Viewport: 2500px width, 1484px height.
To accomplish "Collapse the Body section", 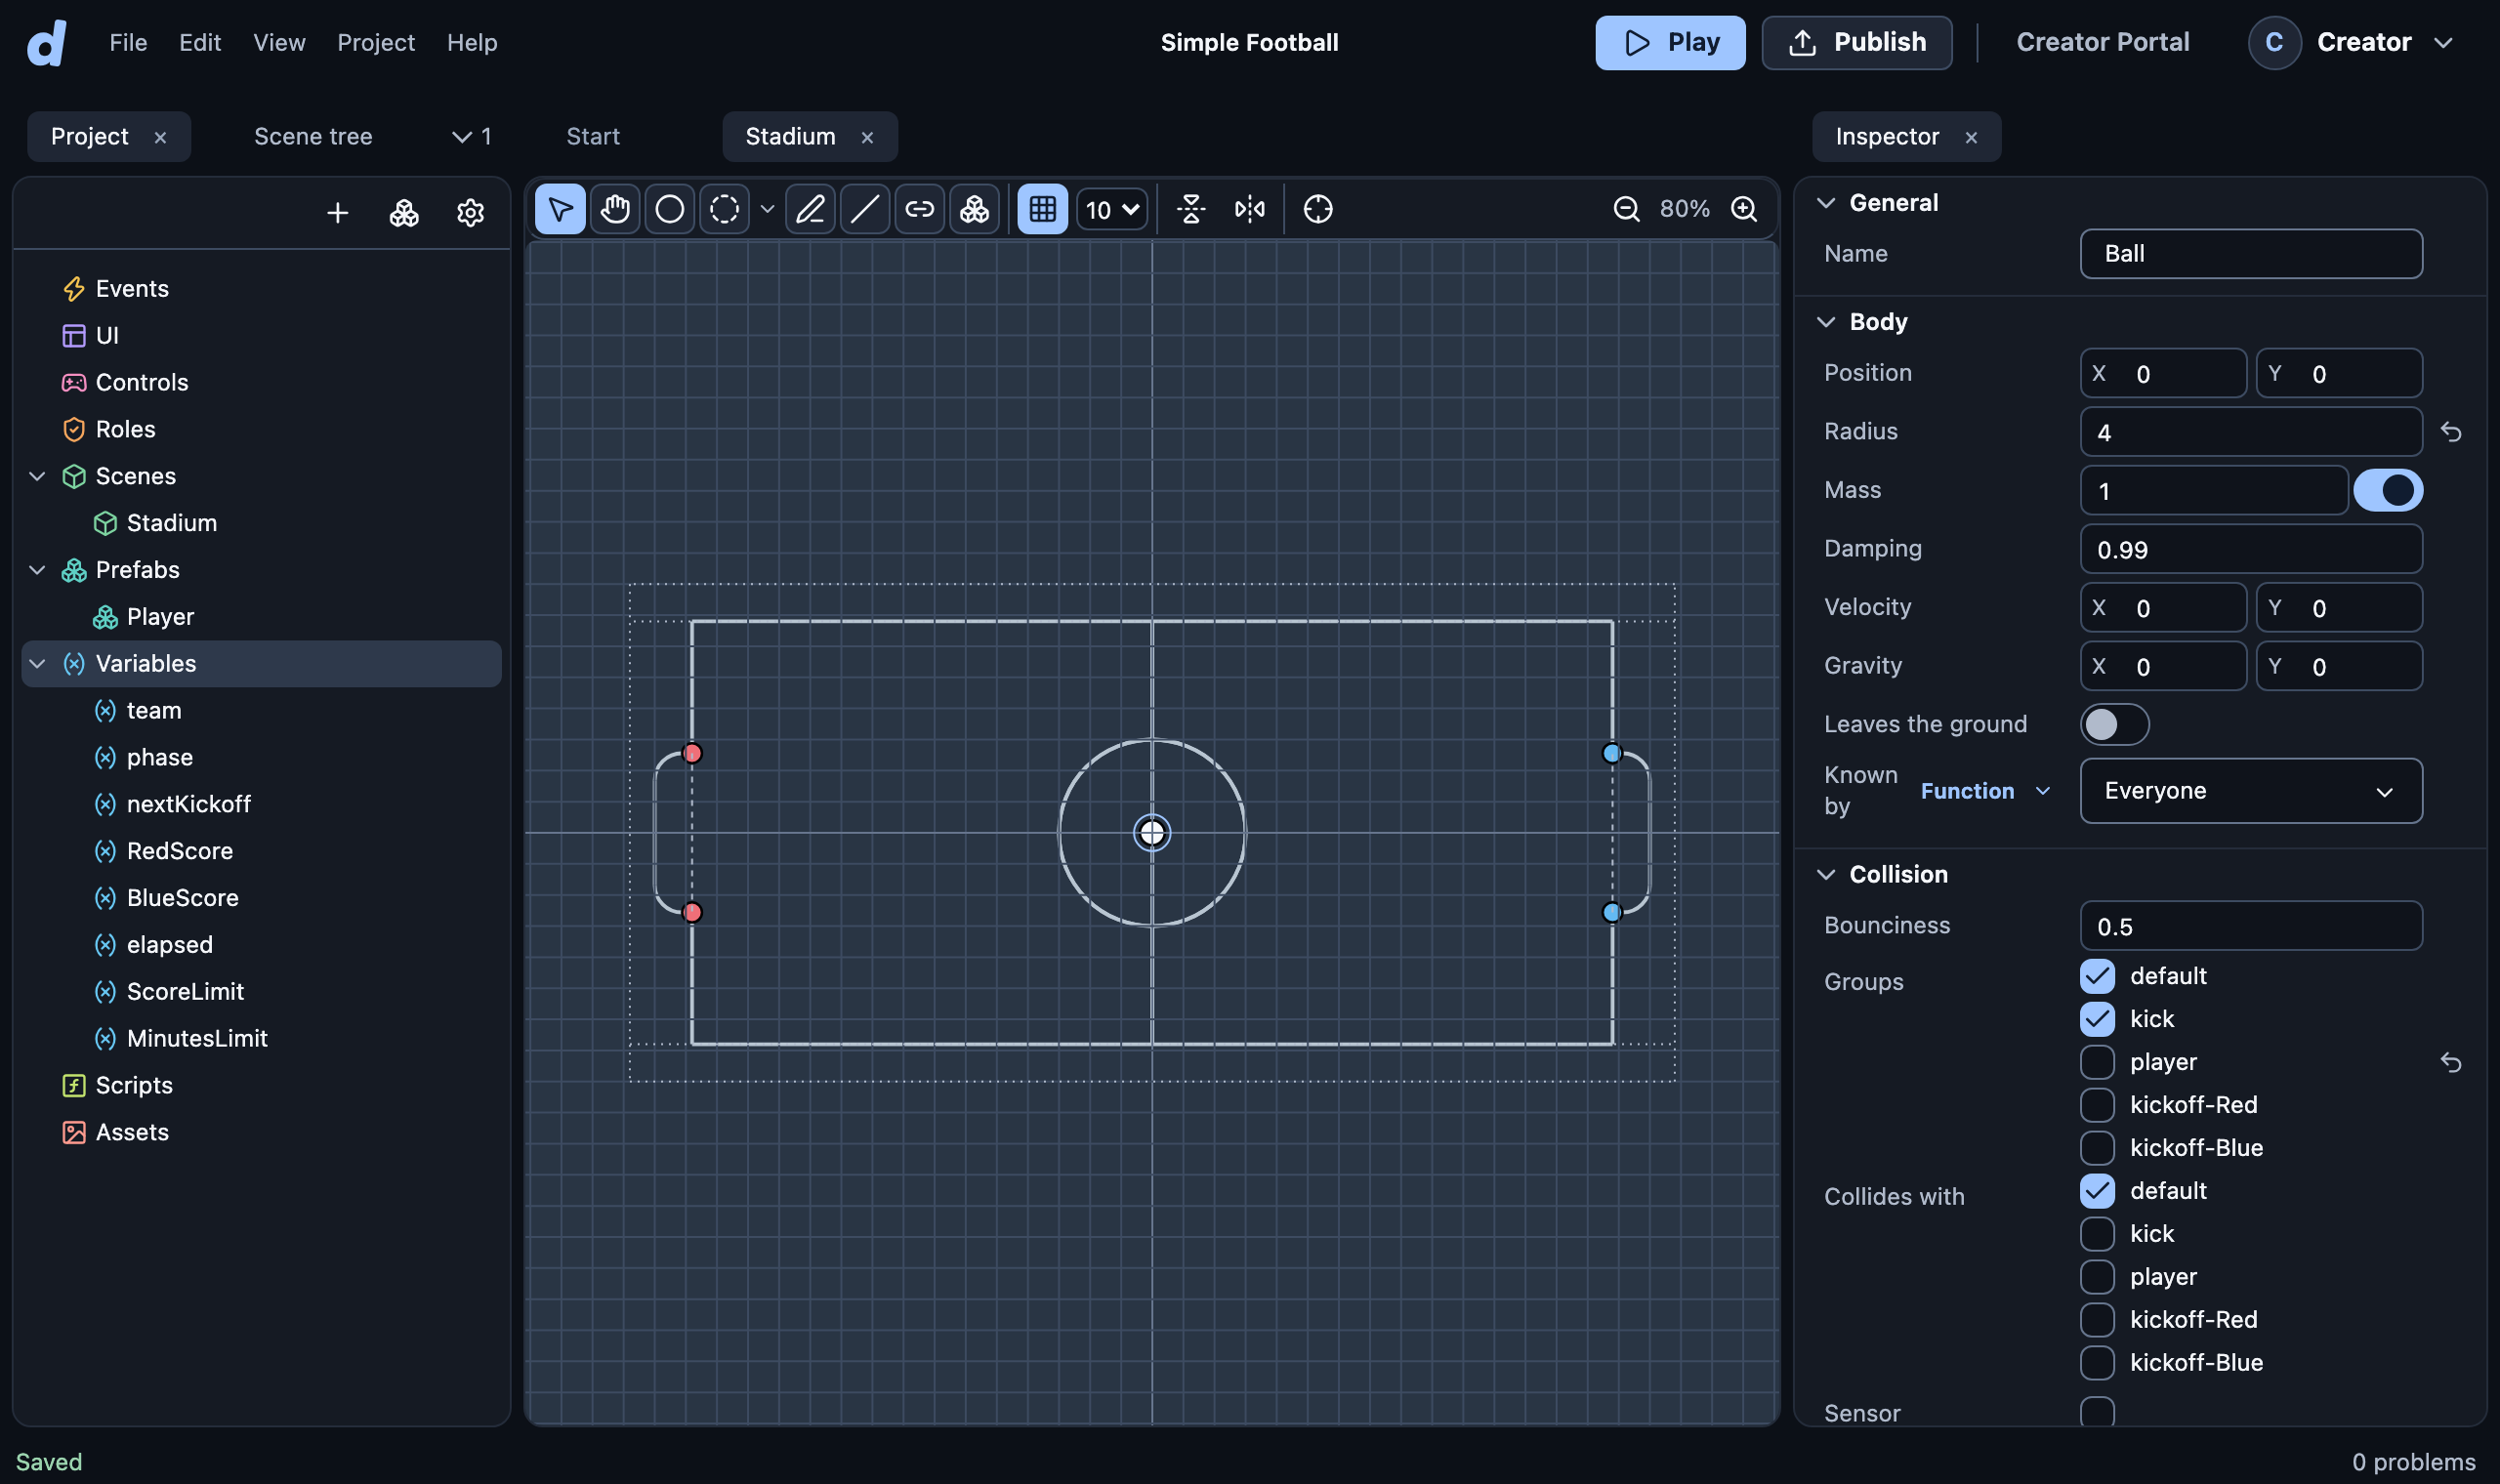I will point(1826,322).
